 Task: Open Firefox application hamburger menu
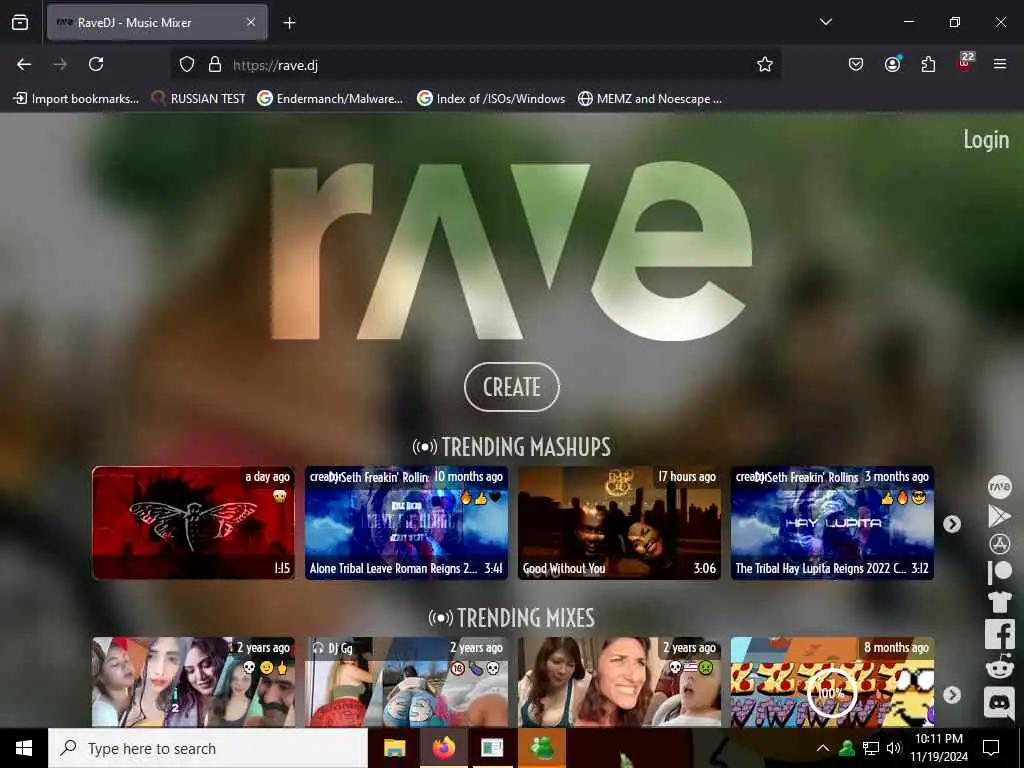point(999,64)
